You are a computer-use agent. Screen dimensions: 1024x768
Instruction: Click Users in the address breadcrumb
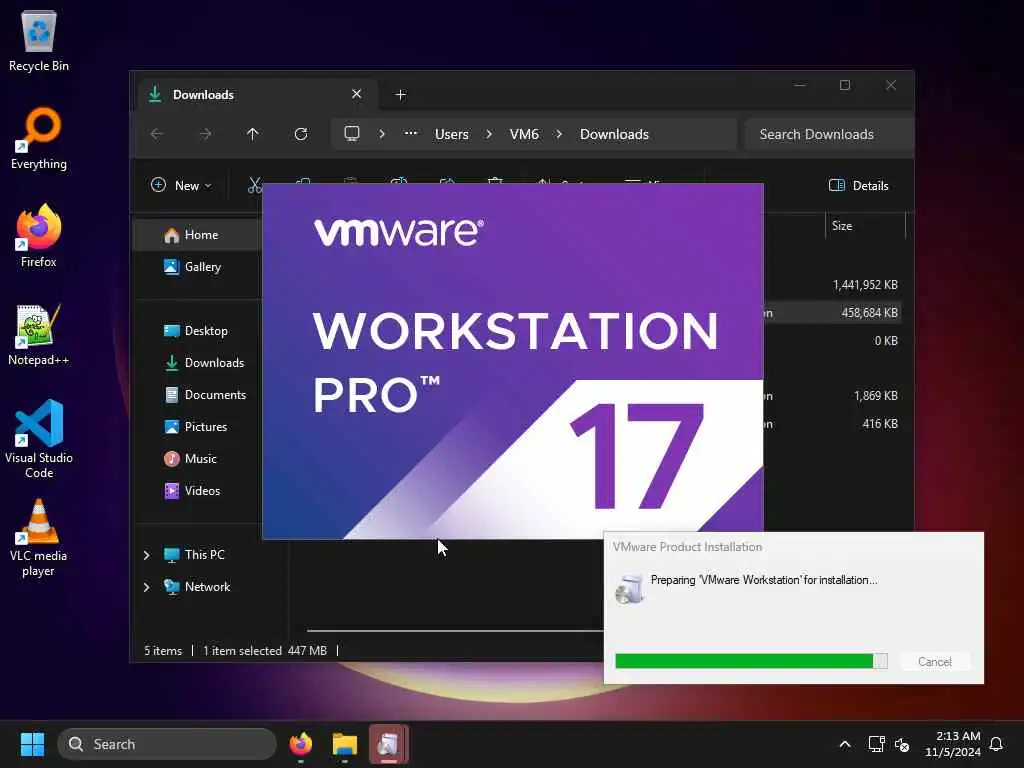coord(451,134)
